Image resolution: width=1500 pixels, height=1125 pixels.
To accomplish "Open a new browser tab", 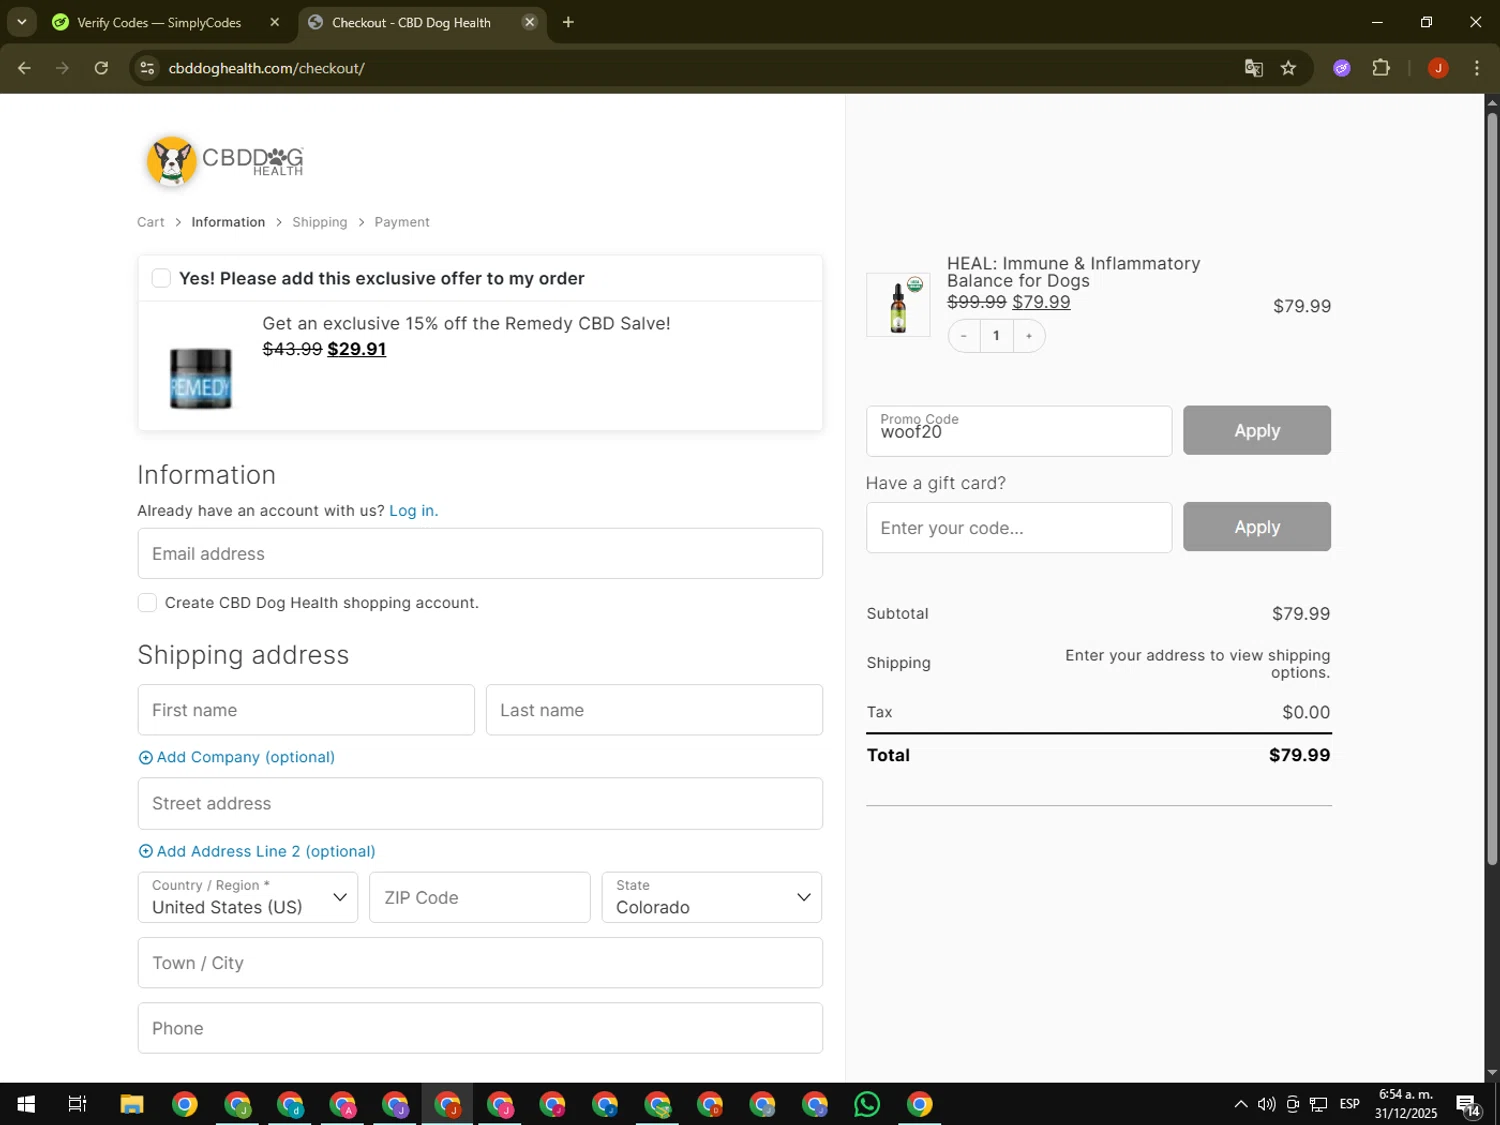I will (568, 22).
